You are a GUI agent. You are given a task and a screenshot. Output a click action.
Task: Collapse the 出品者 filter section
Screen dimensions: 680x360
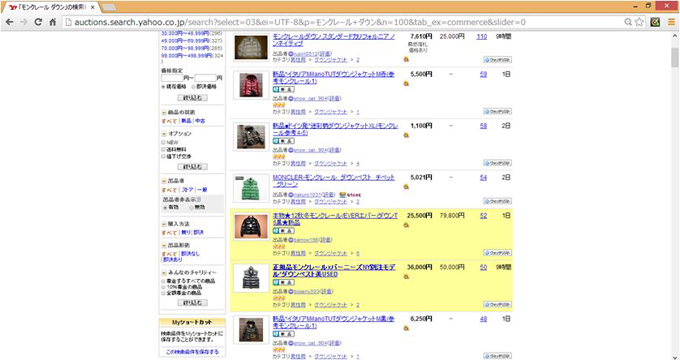coord(164,181)
